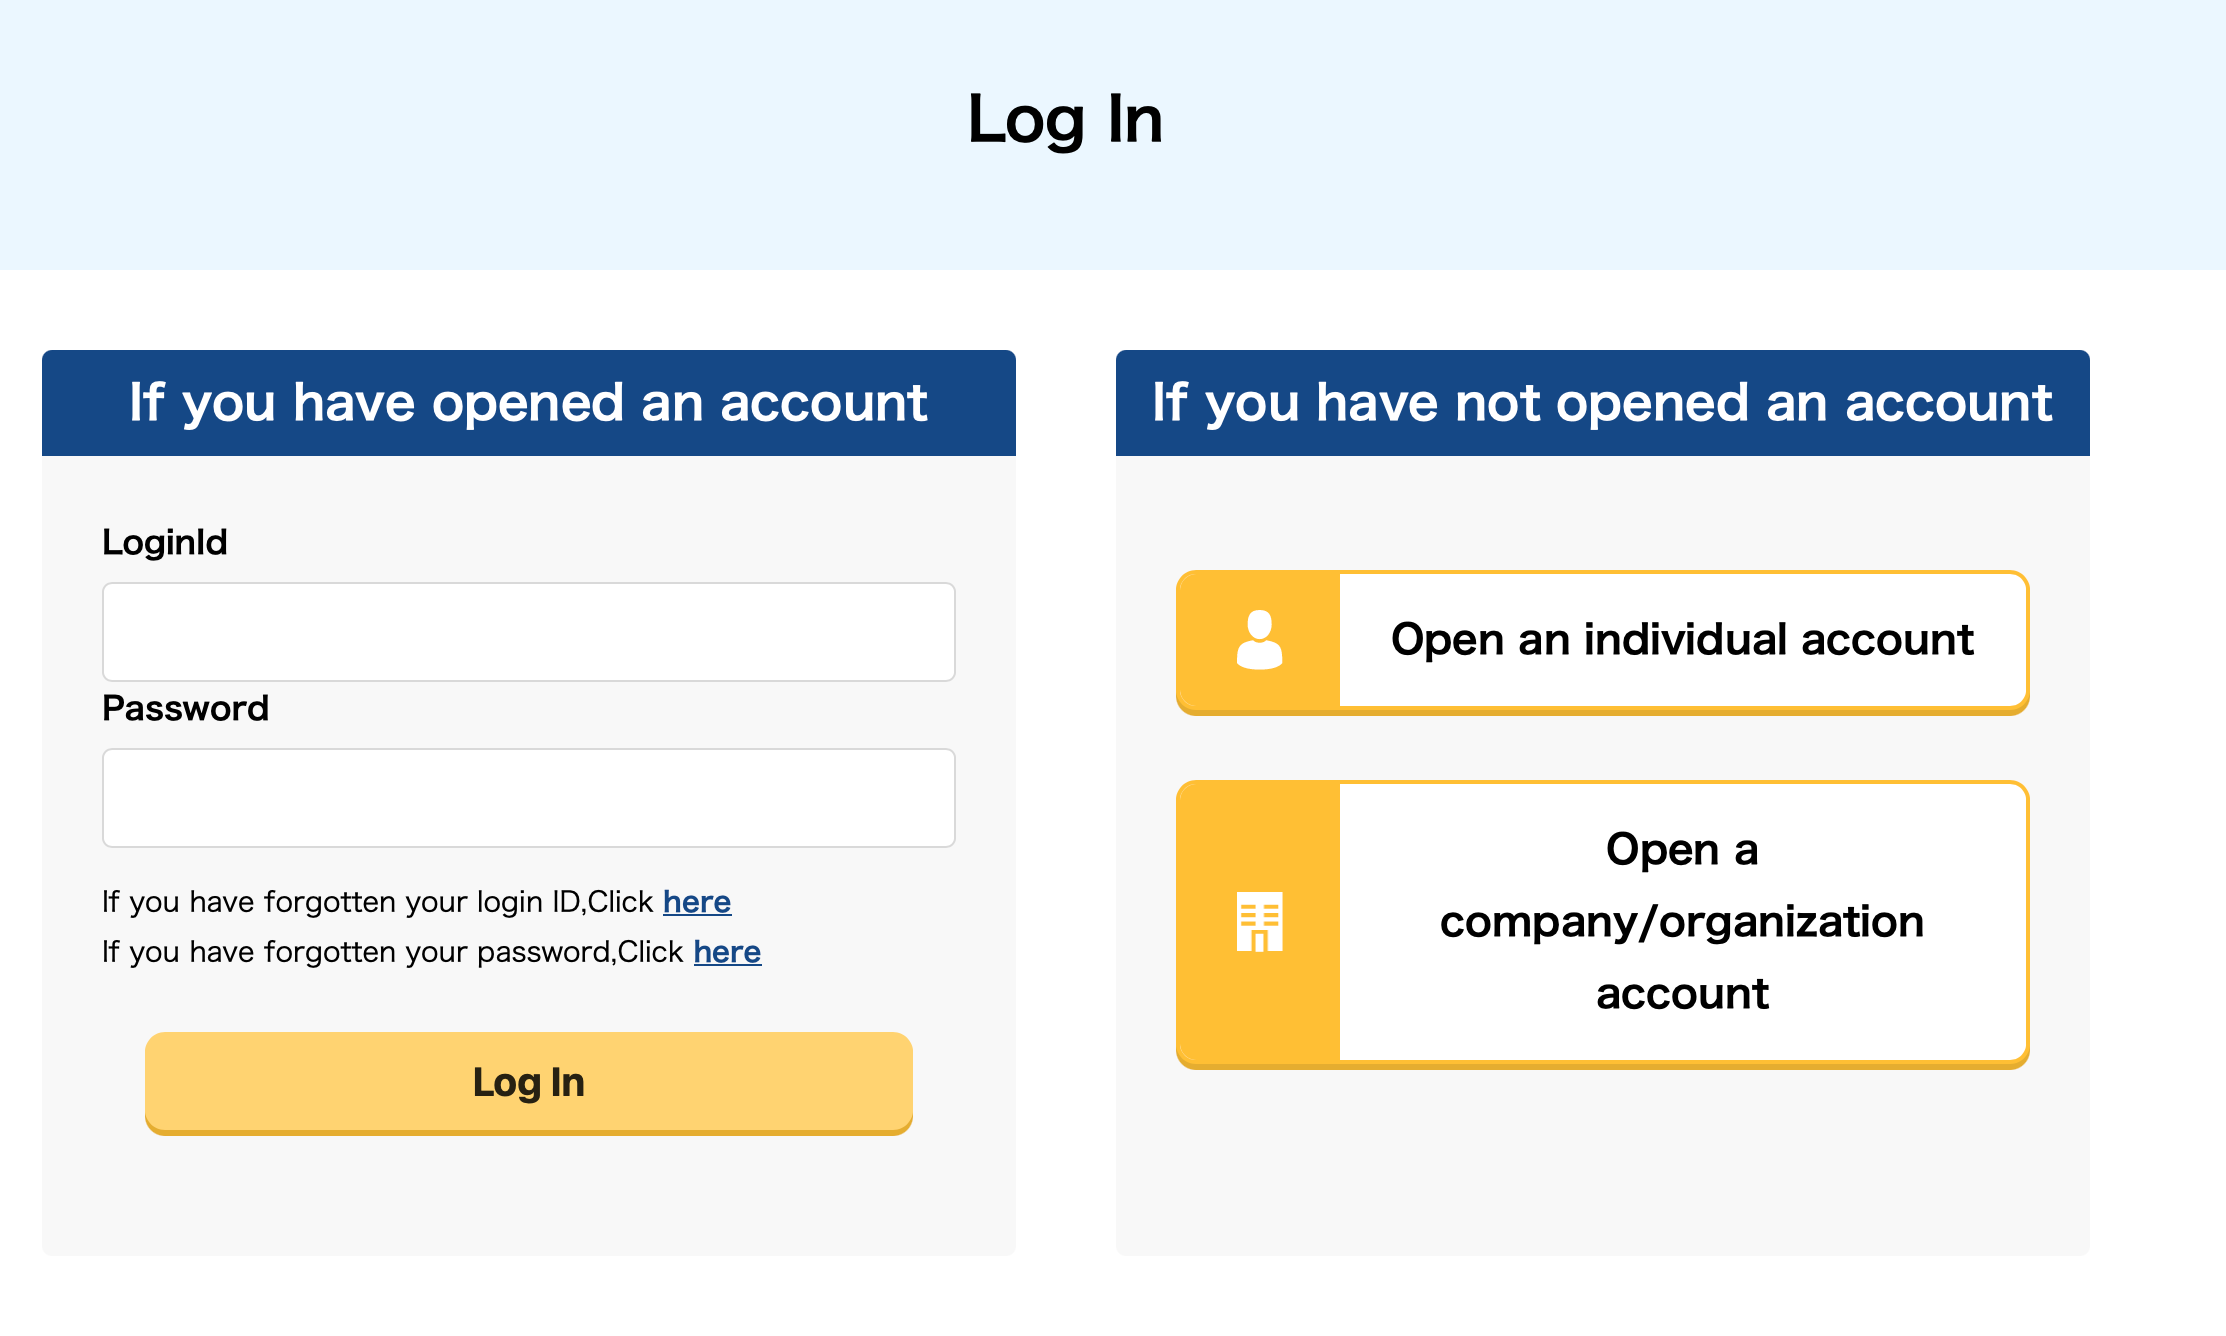Click blank area below the company account button

[x=1602, y=1160]
